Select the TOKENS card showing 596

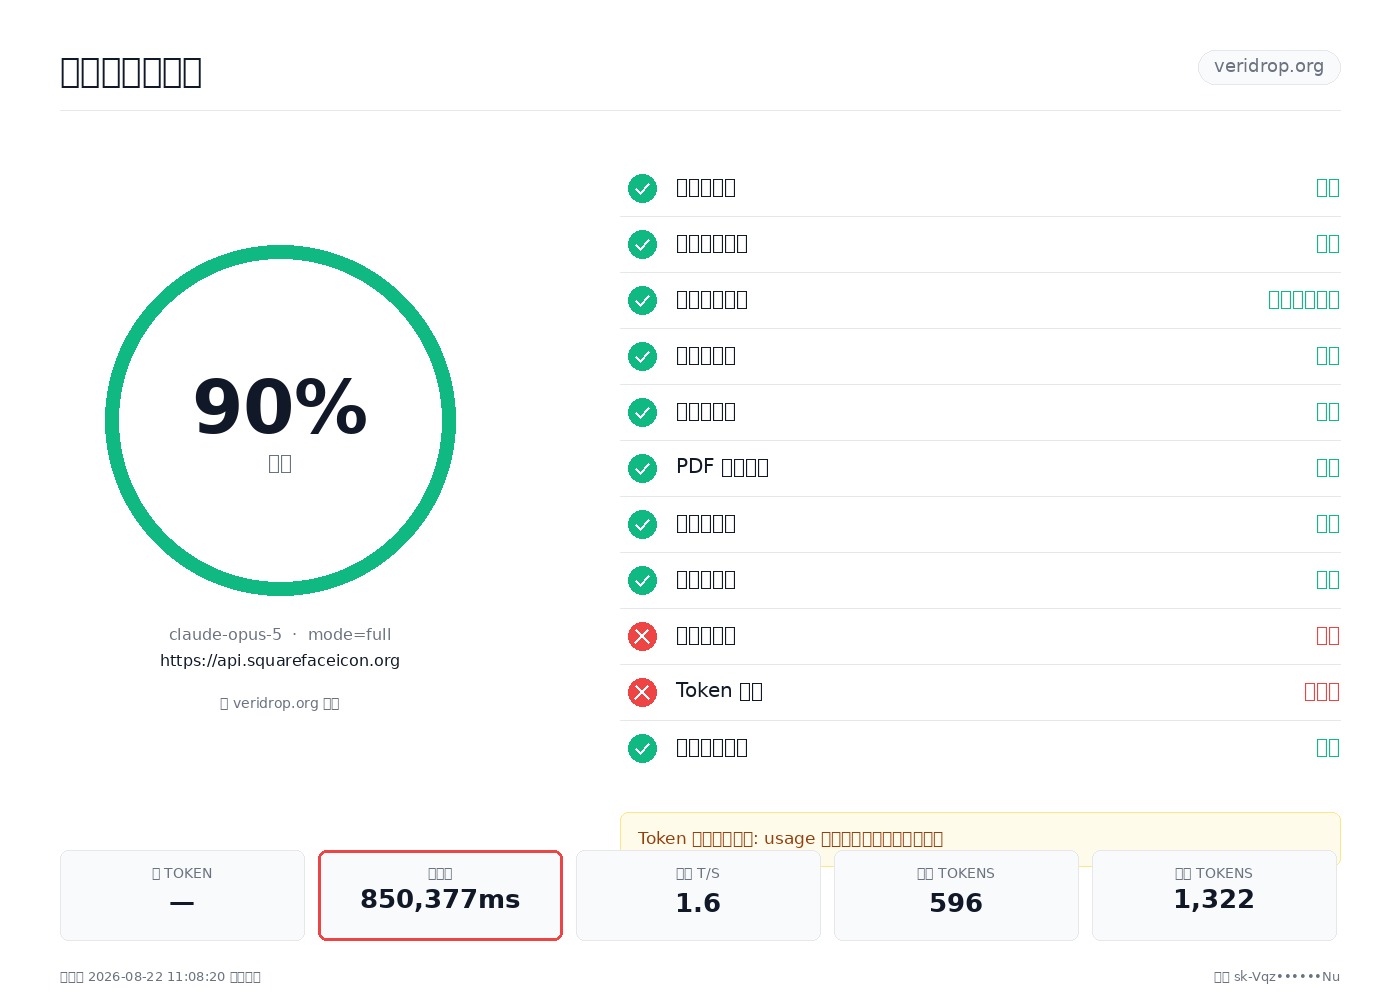coord(956,895)
